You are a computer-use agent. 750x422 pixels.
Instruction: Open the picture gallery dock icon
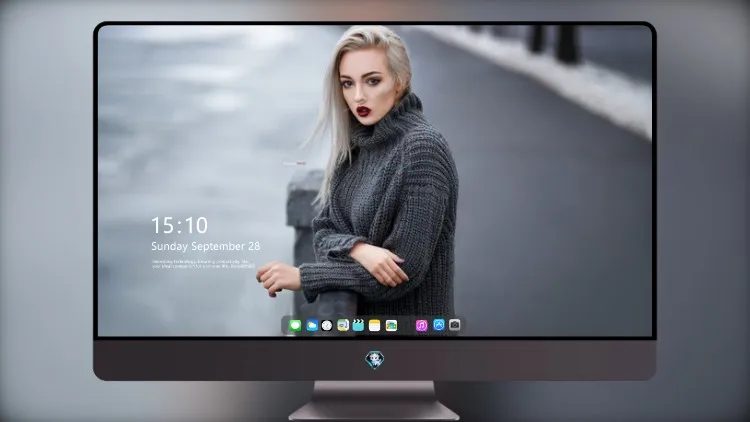(x=391, y=325)
